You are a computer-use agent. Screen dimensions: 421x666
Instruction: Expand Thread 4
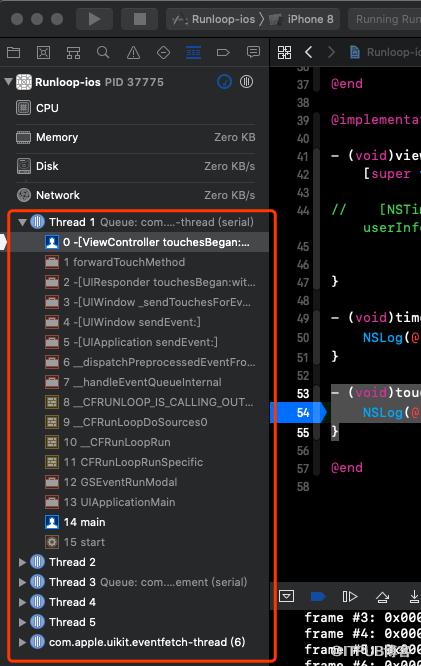23,602
